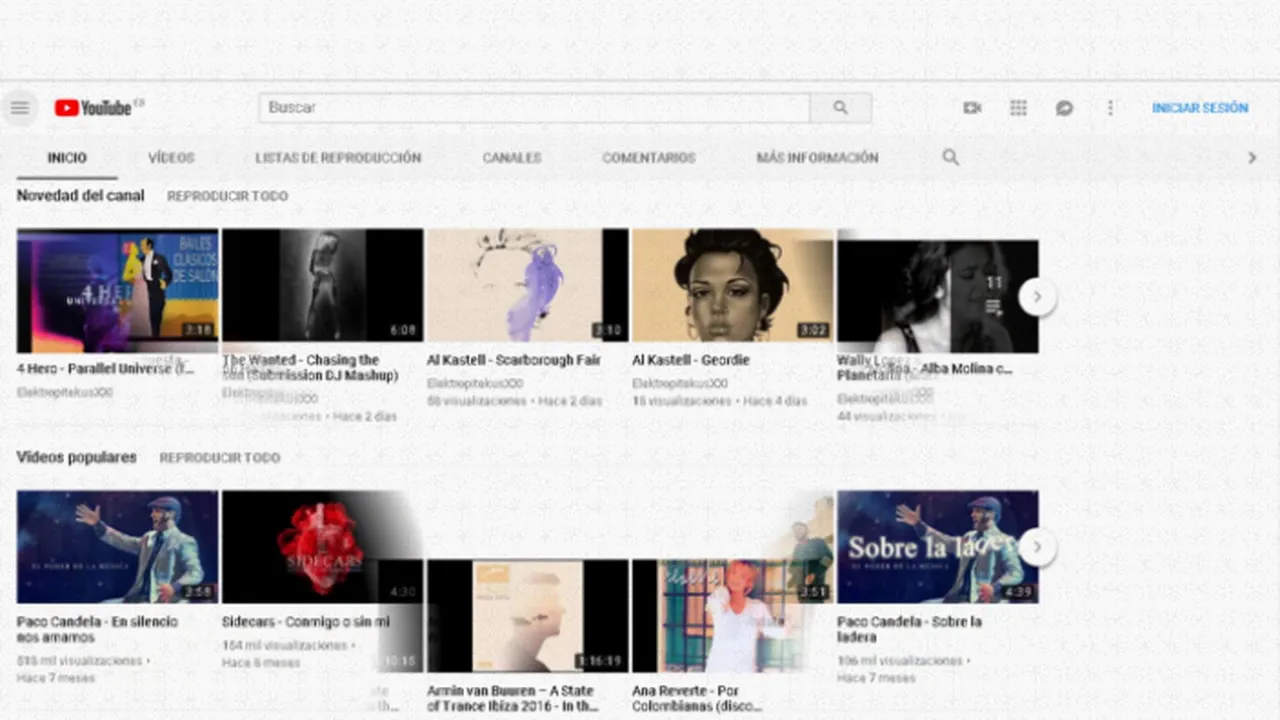Open Wally Lopez Planetaria playlist thumbnail
Viewport: 1280px width, 720px height.
tap(937, 296)
